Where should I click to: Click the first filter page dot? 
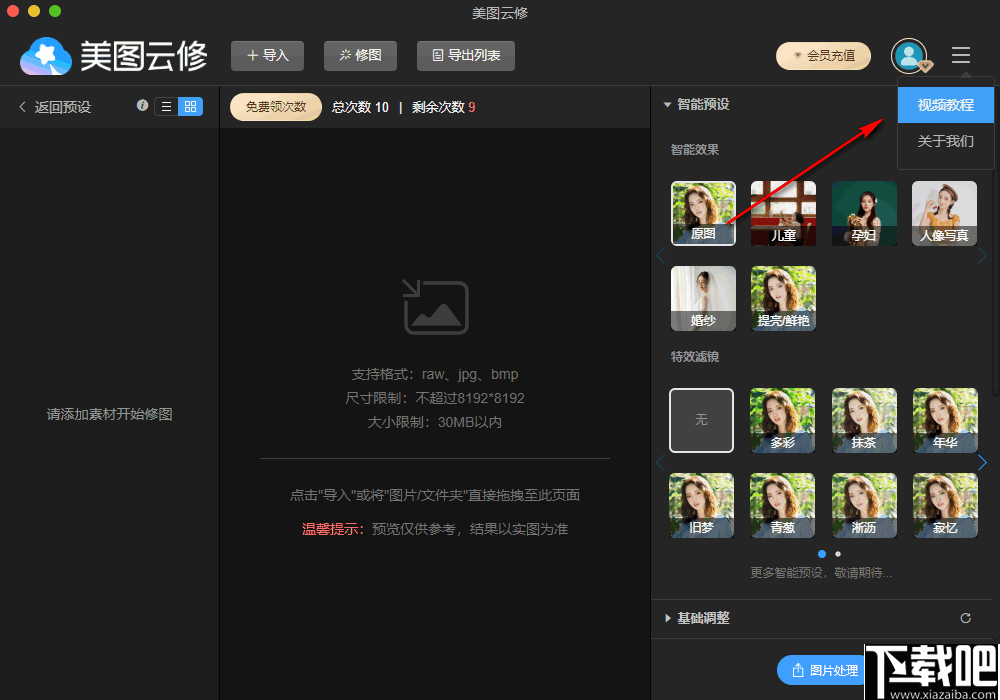pyautogui.click(x=822, y=554)
